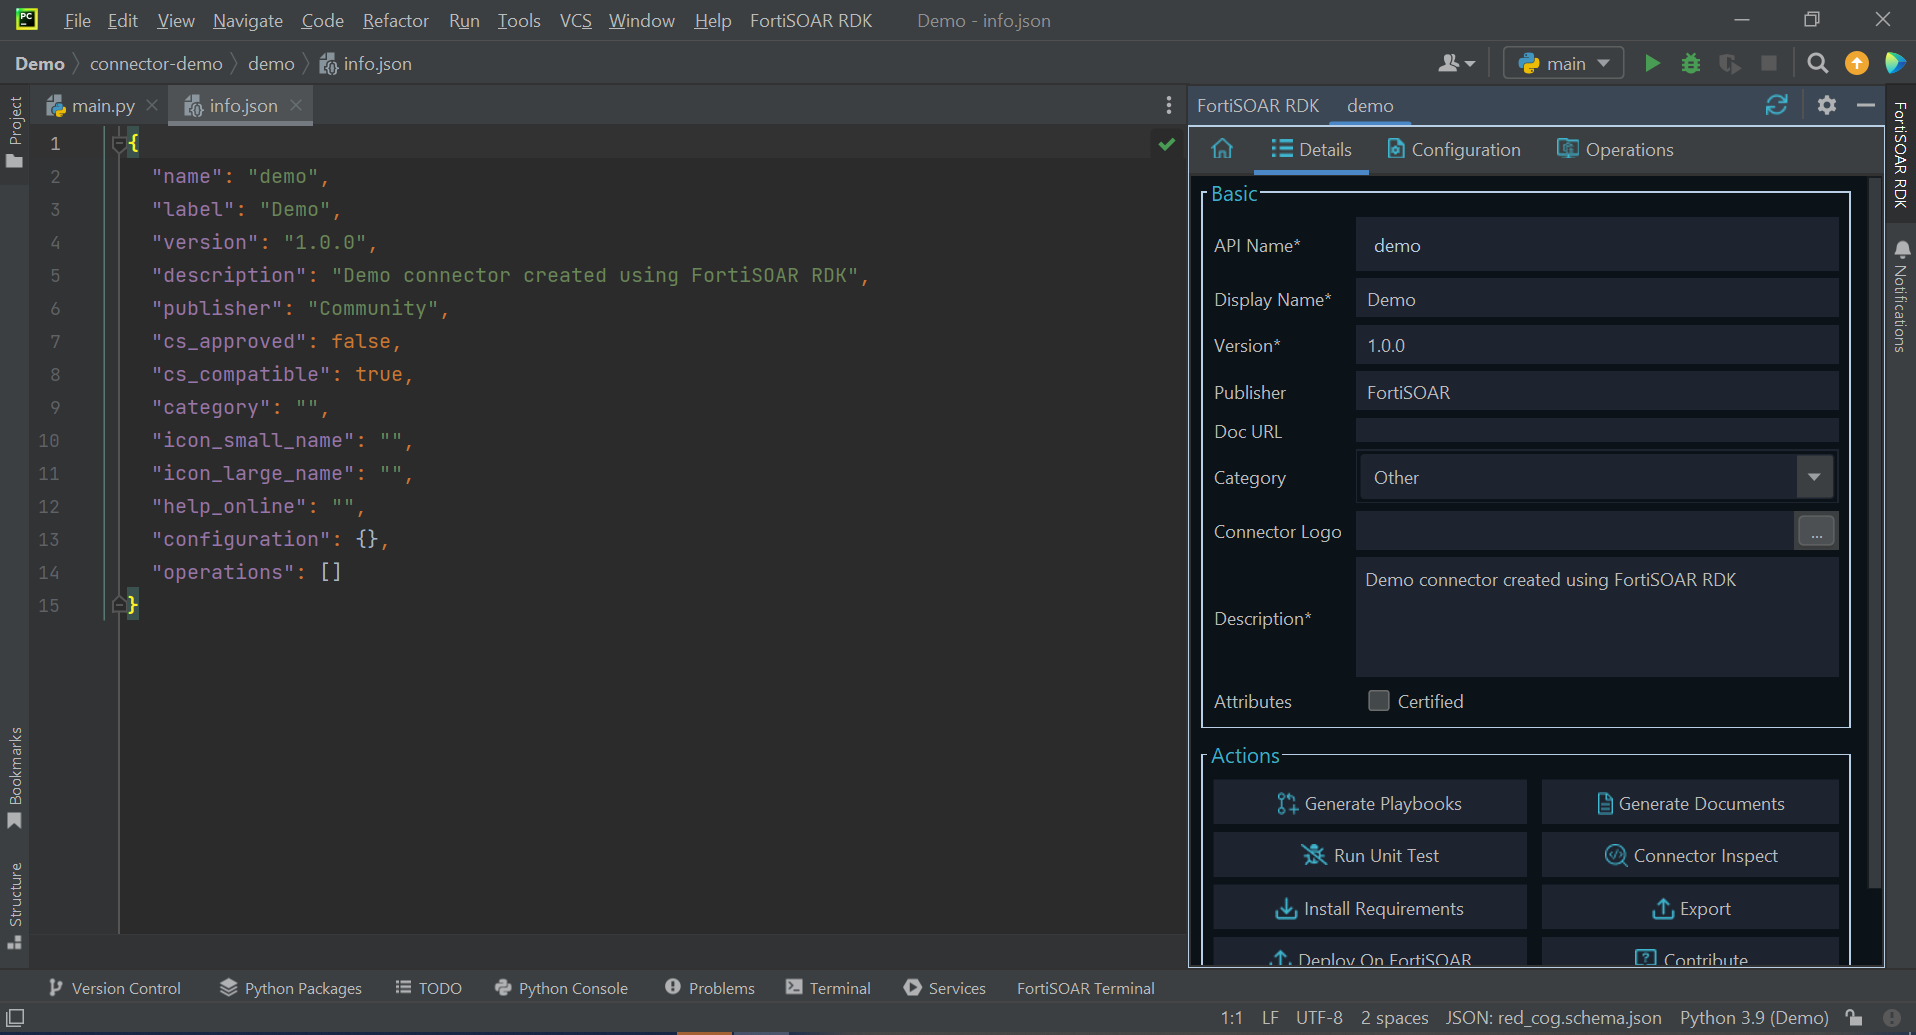Click the Publisher input field
The width and height of the screenshot is (1916, 1035).
click(1596, 392)
